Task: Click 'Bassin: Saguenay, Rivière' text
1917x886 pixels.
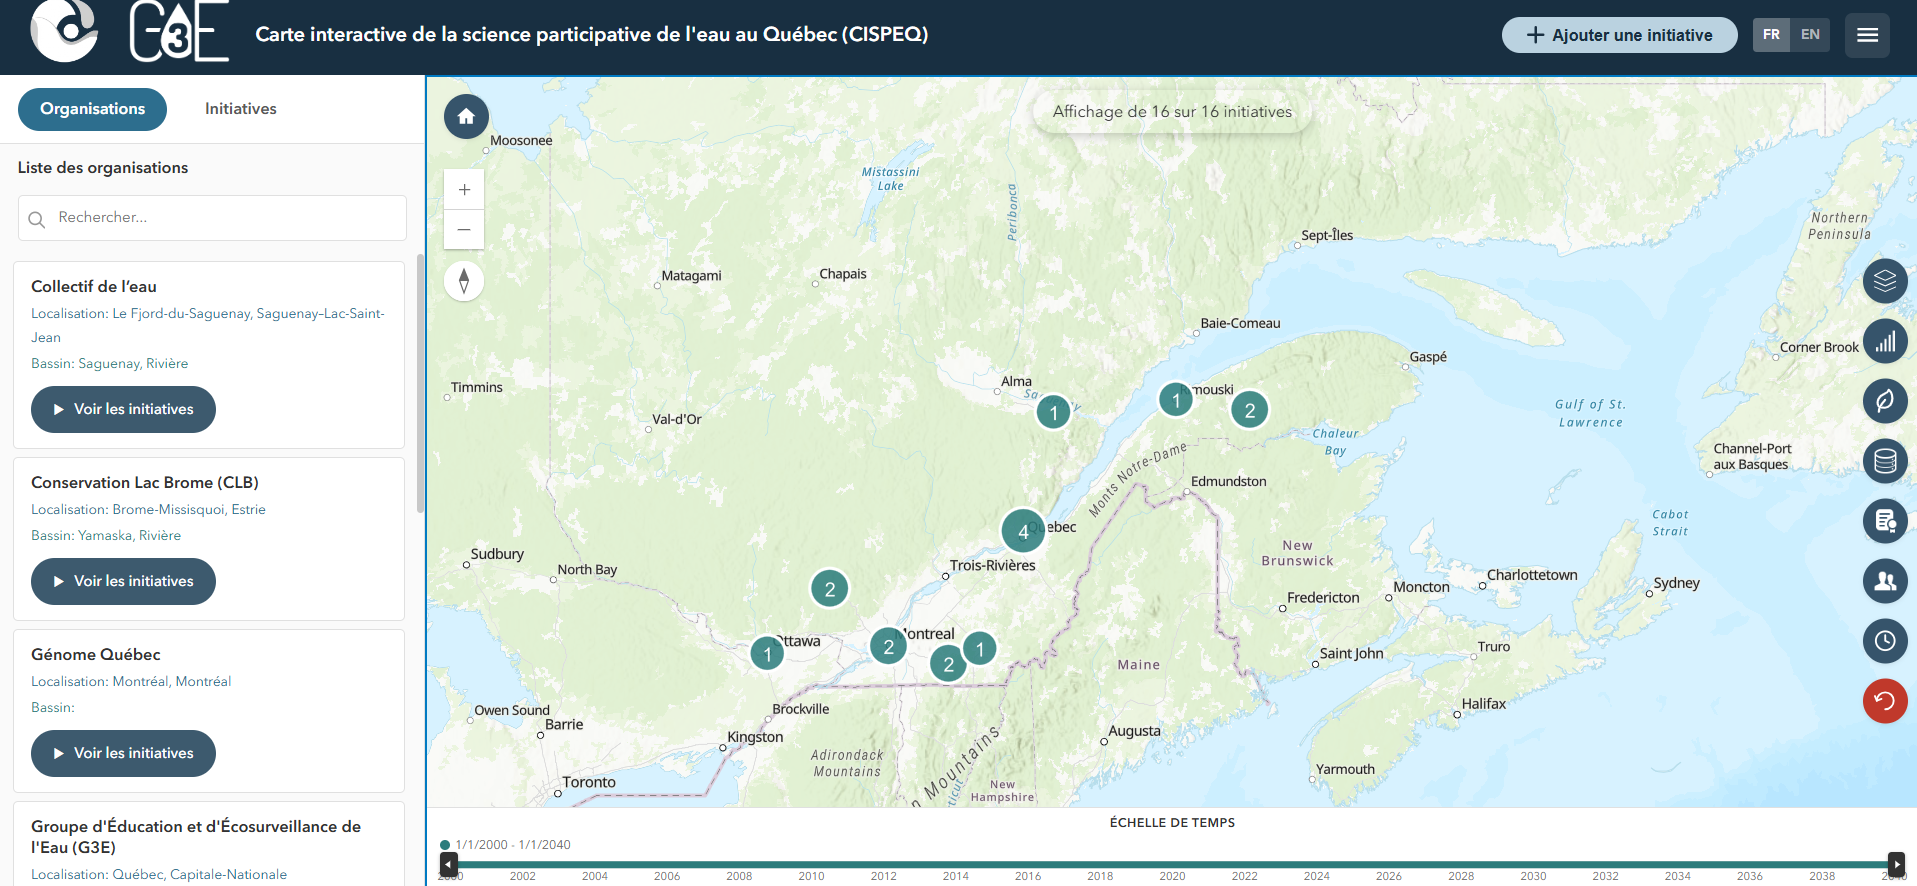Action: tap(110, 364)
